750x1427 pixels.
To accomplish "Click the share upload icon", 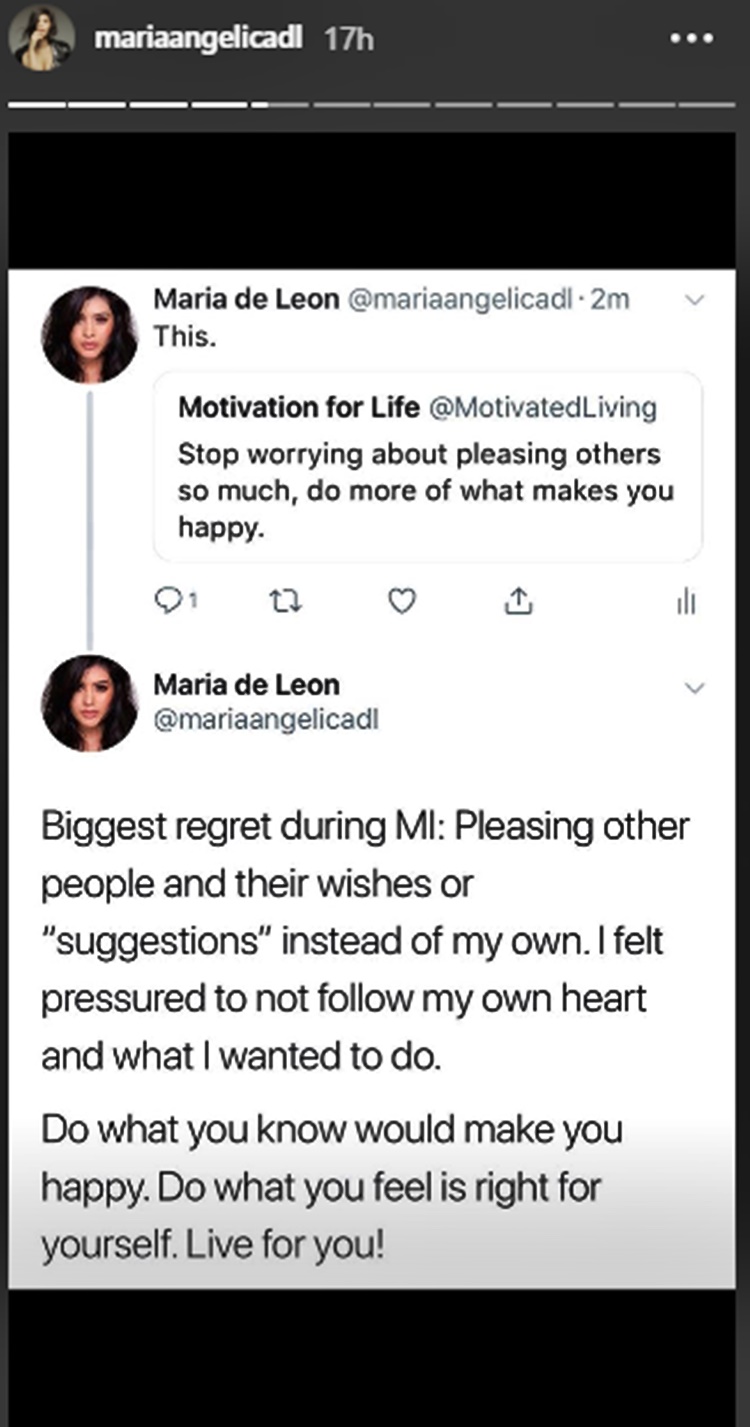I will click(516, 600).
